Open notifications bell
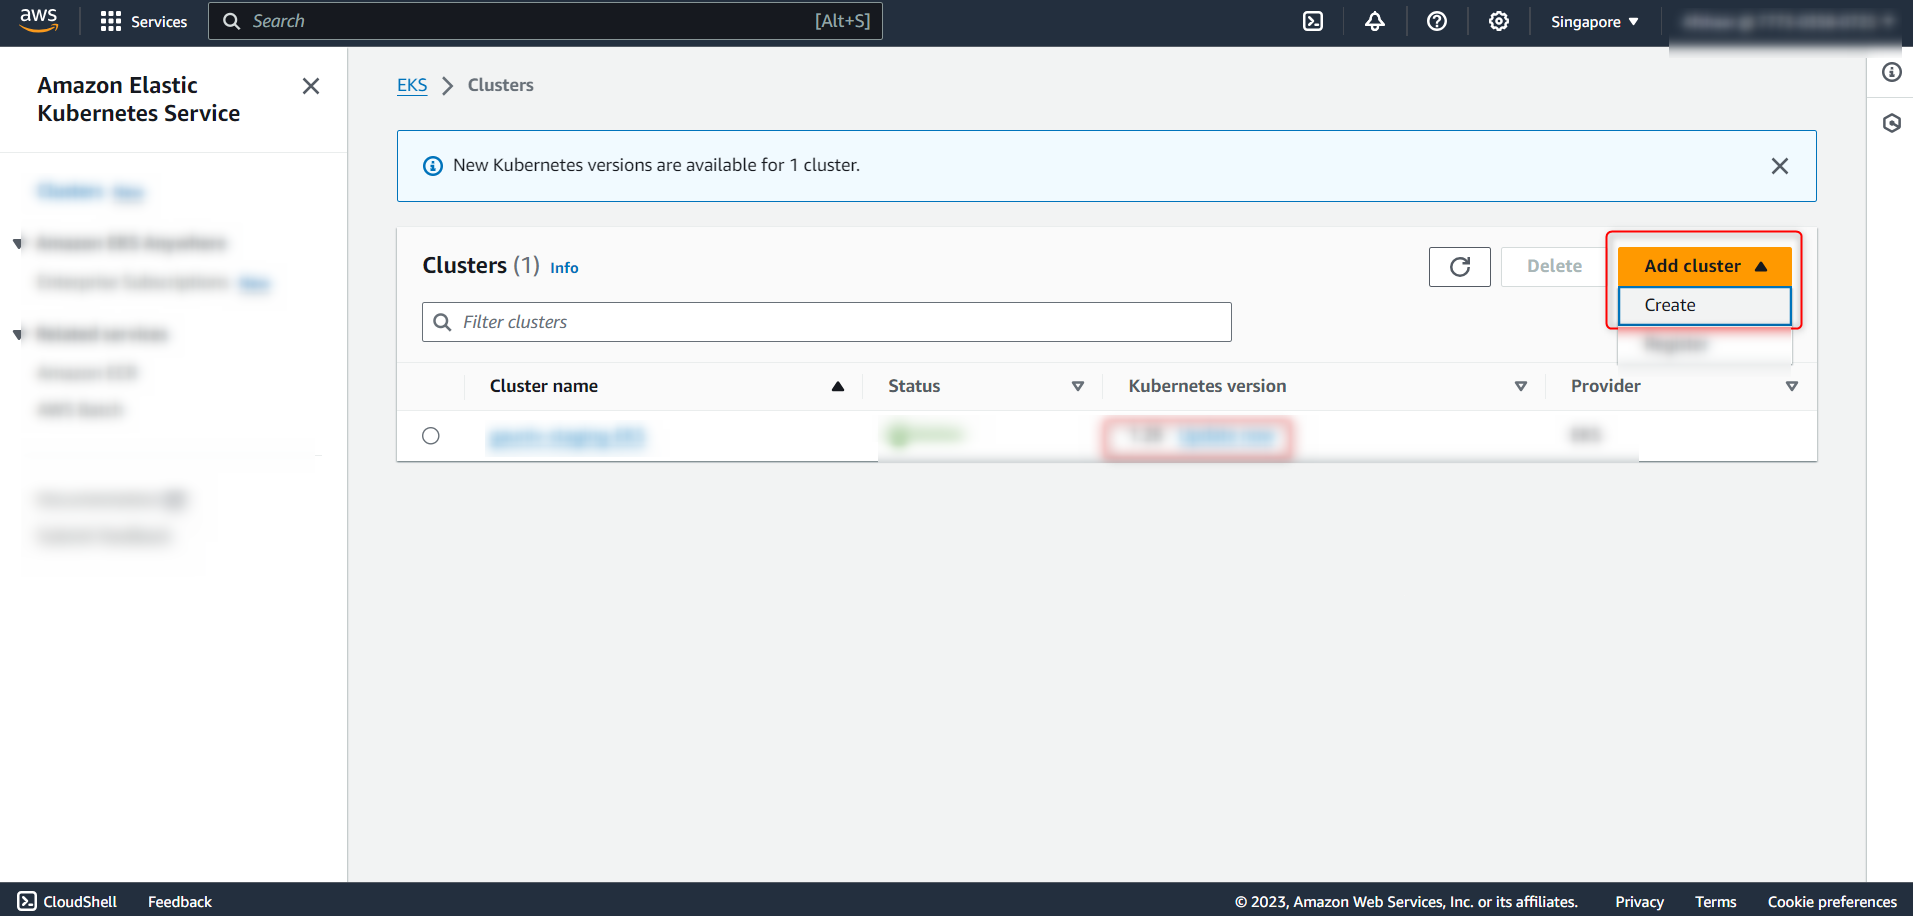The height and width of the screenshot is (916, 1913). pos(1374,21)
